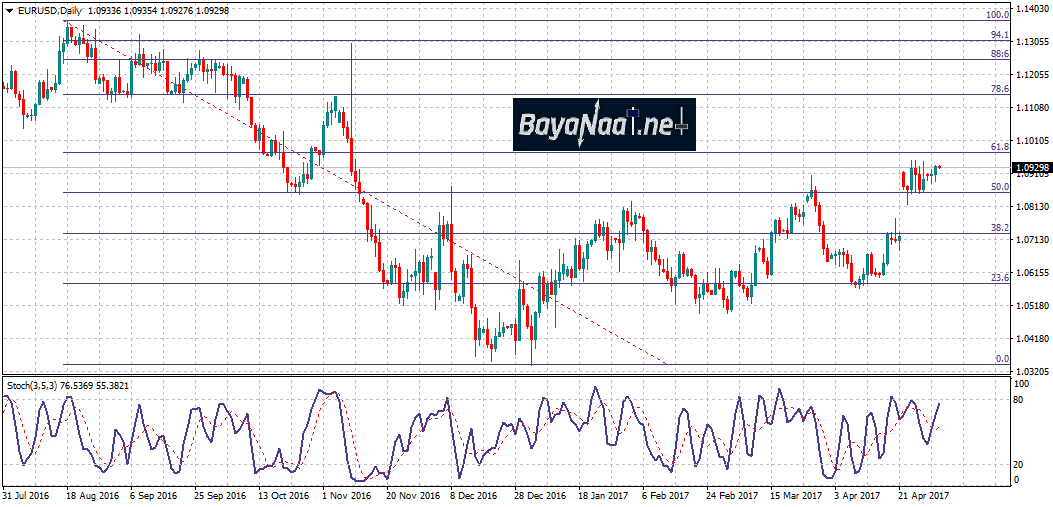Click the 1.14030 price on the scale

pos(1031,9)
